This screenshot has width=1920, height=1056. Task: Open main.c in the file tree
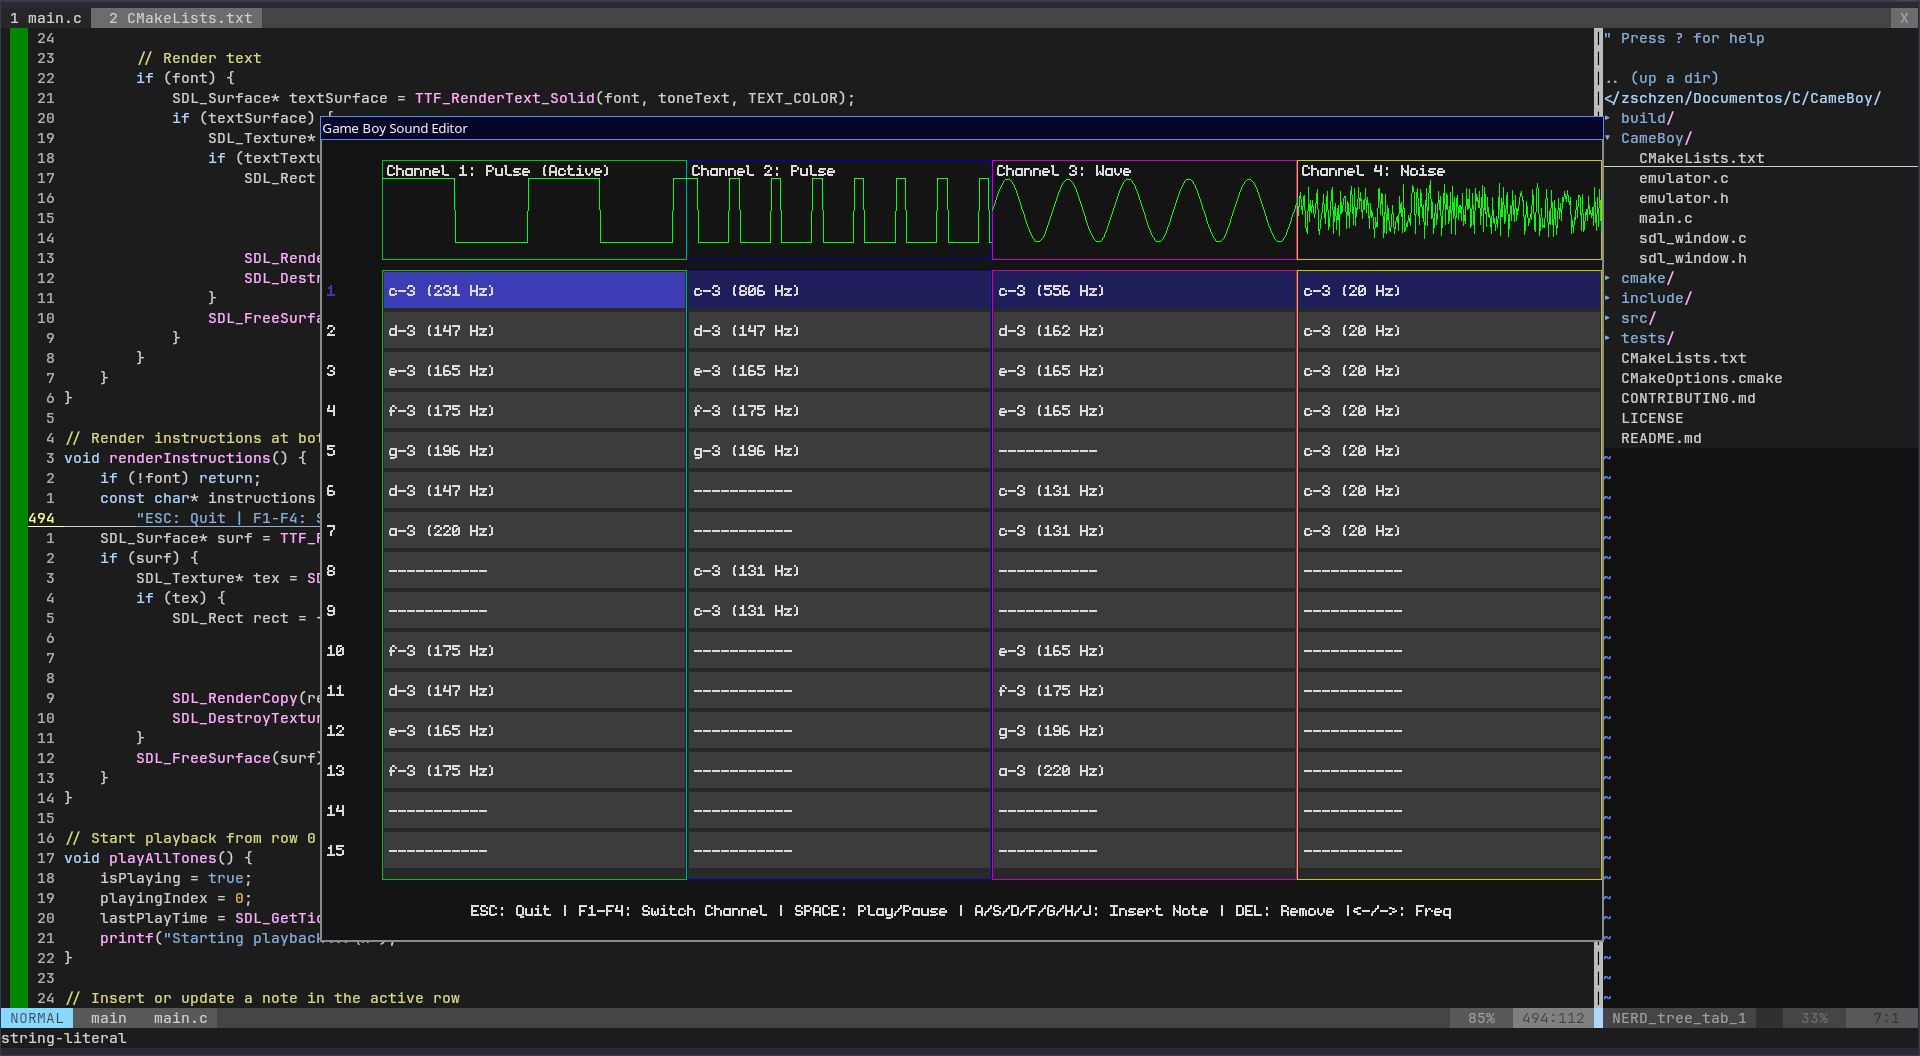pyautogui.click(x=1665, y=218)
